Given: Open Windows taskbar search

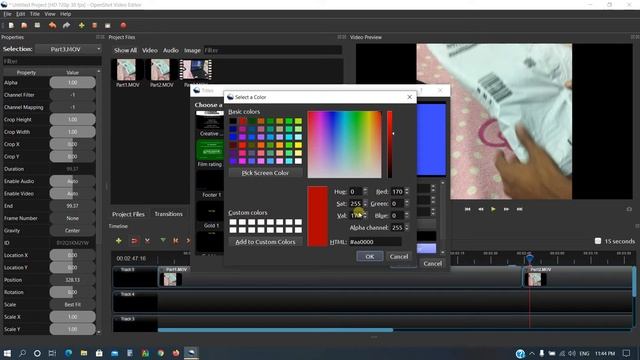Looking at the screenshot, I should click(x=22, y=353).
